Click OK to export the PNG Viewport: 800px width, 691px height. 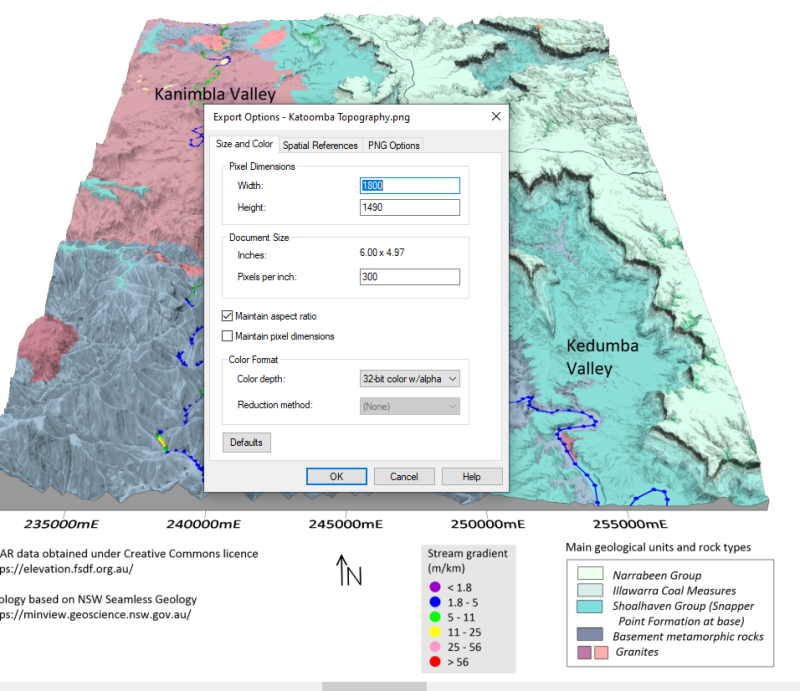336,476
